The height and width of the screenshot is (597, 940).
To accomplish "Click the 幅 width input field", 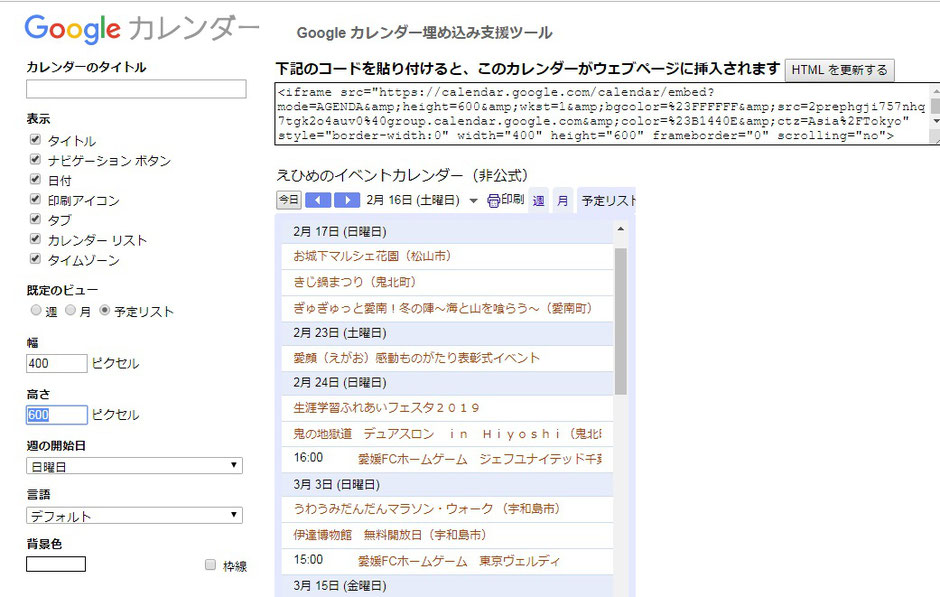I will [56, 363].
